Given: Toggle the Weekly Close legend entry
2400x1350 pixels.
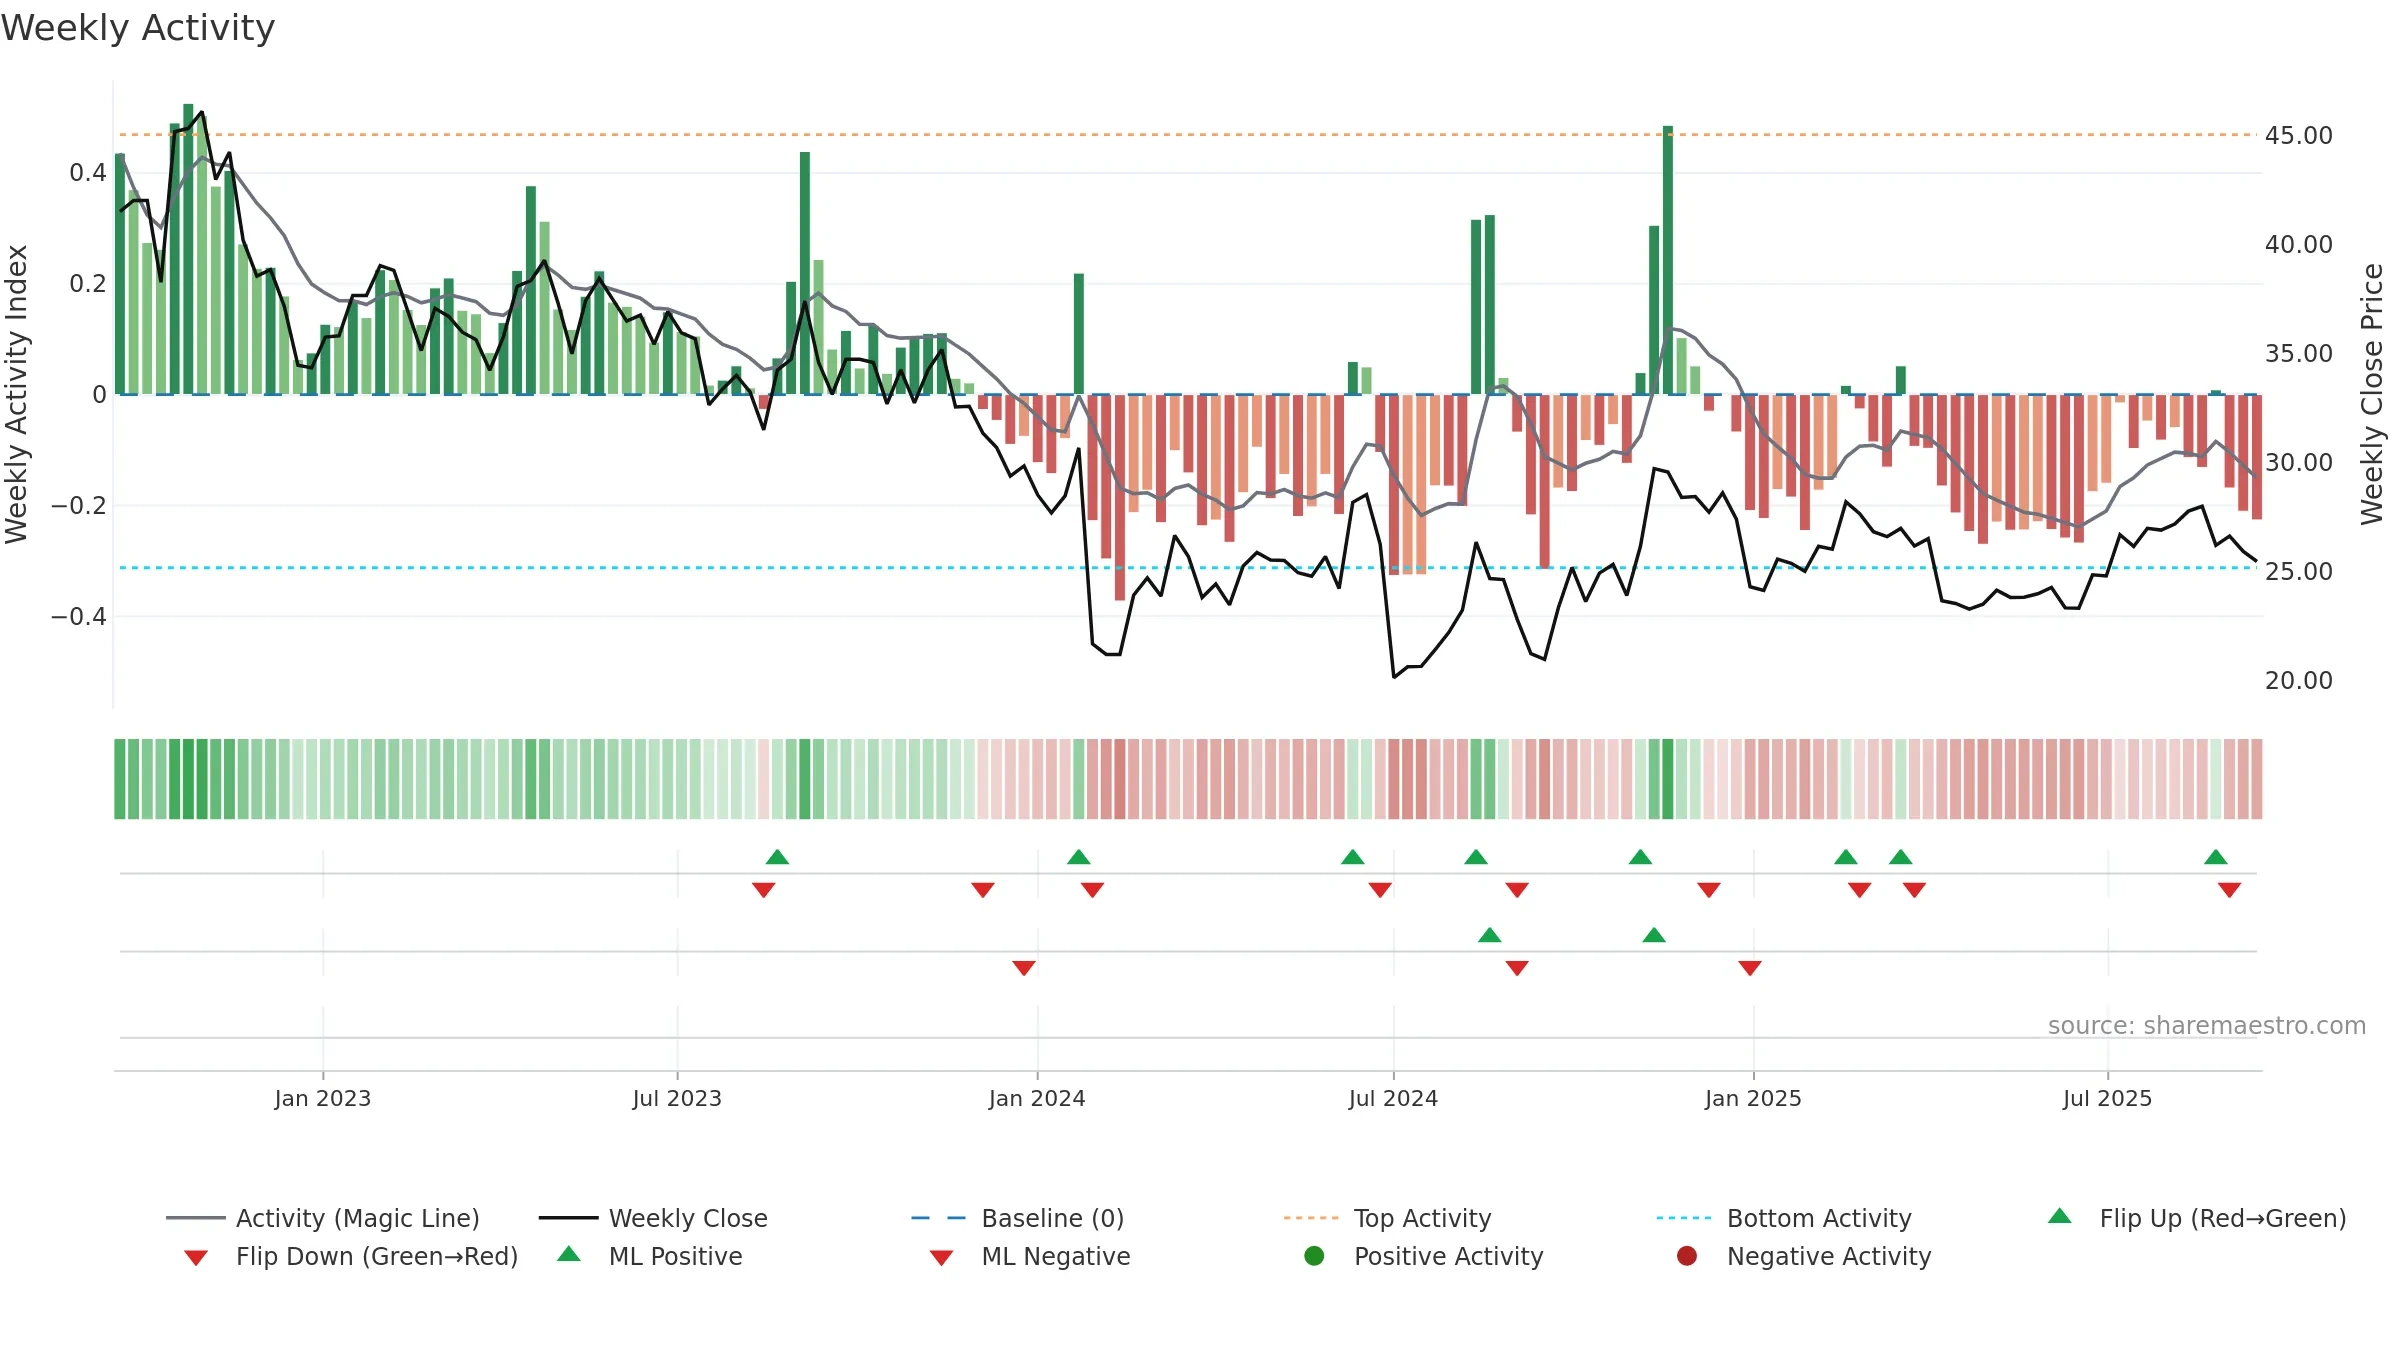Looking at the screenshot, I should coord(653,1218).
